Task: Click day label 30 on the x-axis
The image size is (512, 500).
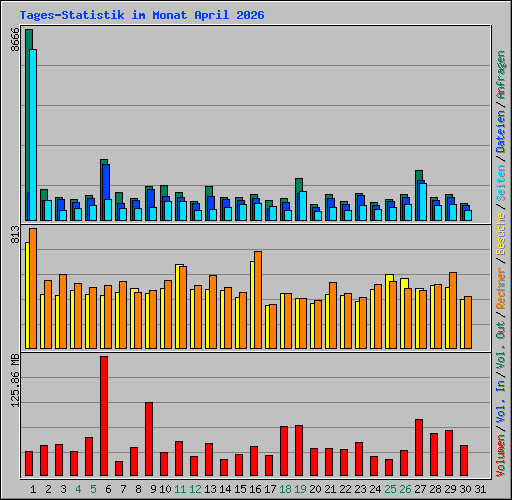Action: pos(465,489)
